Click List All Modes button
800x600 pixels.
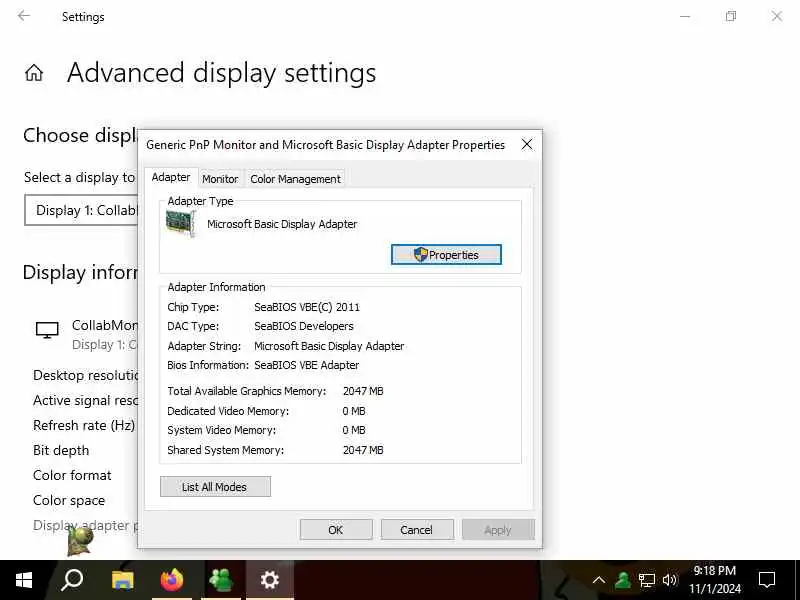click(215, 487)
